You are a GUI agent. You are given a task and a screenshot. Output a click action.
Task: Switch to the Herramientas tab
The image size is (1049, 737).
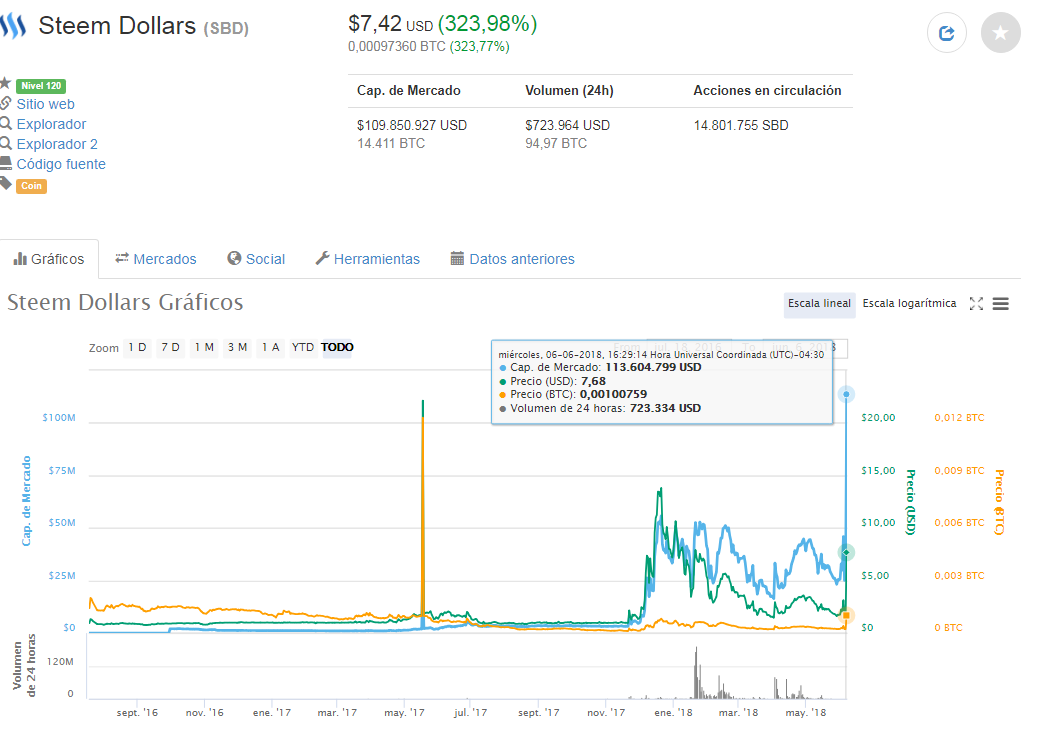tap(368, 259)
